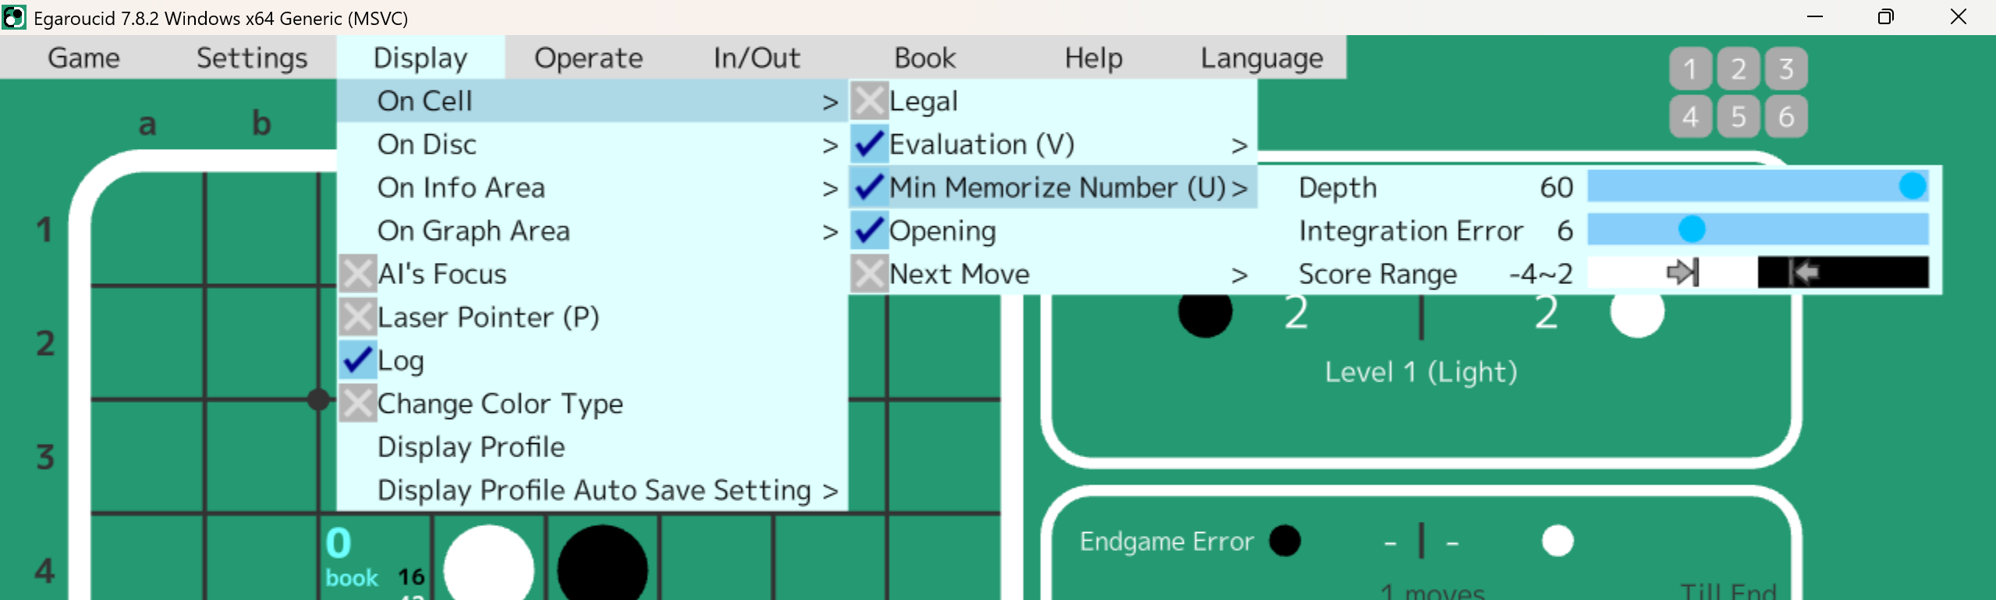Image resolution: width=1996 pixels, height=600 pixels.
Task: Click the Endgame Error black disc
Action: (1285, 541)
